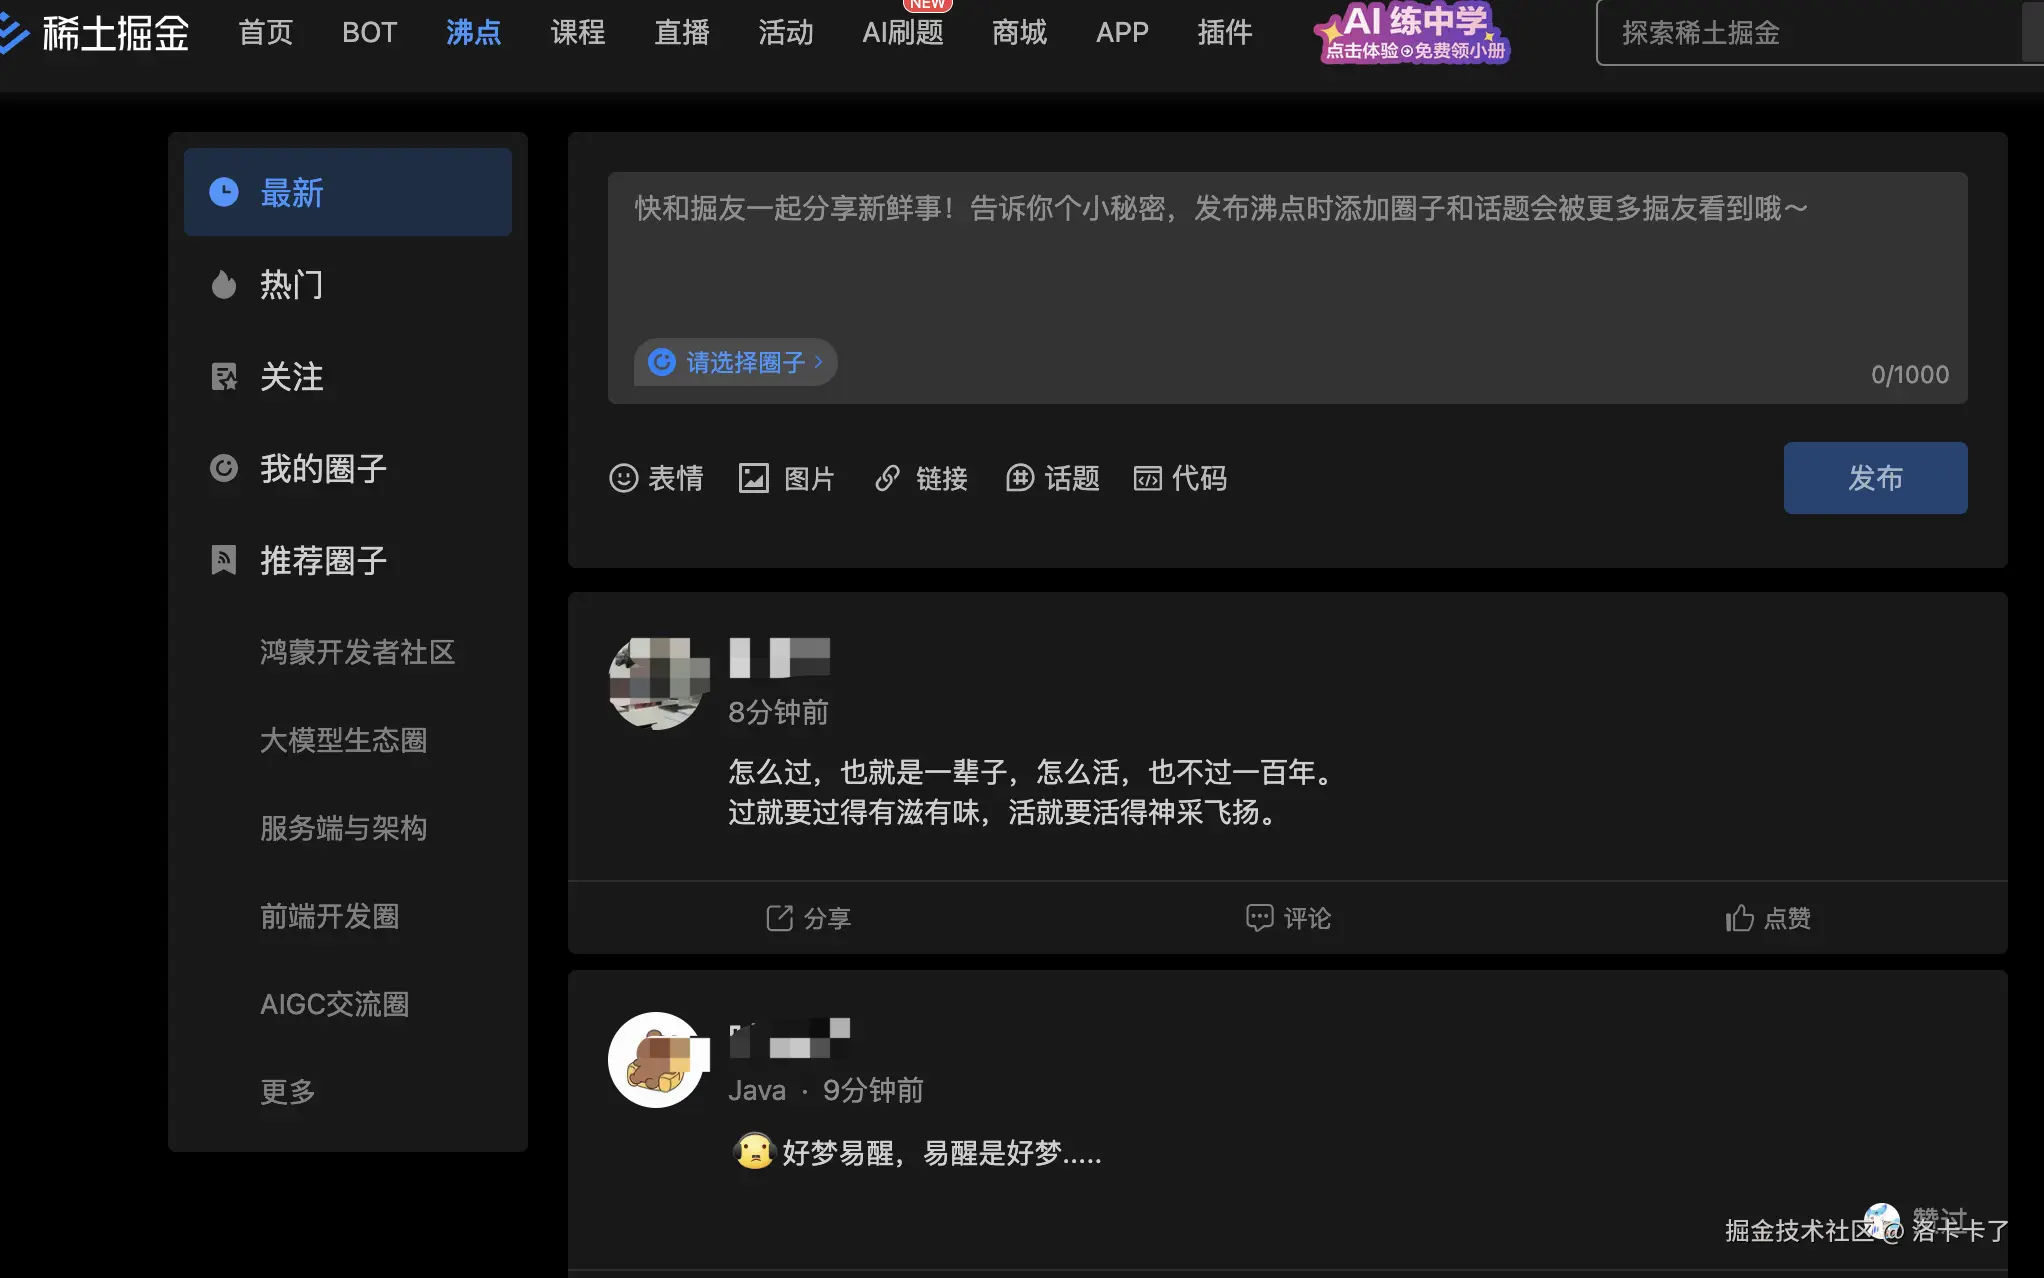Open the 前端开发圈 circle
Screen dimensions: 2044x1278
tap(330, 916)
